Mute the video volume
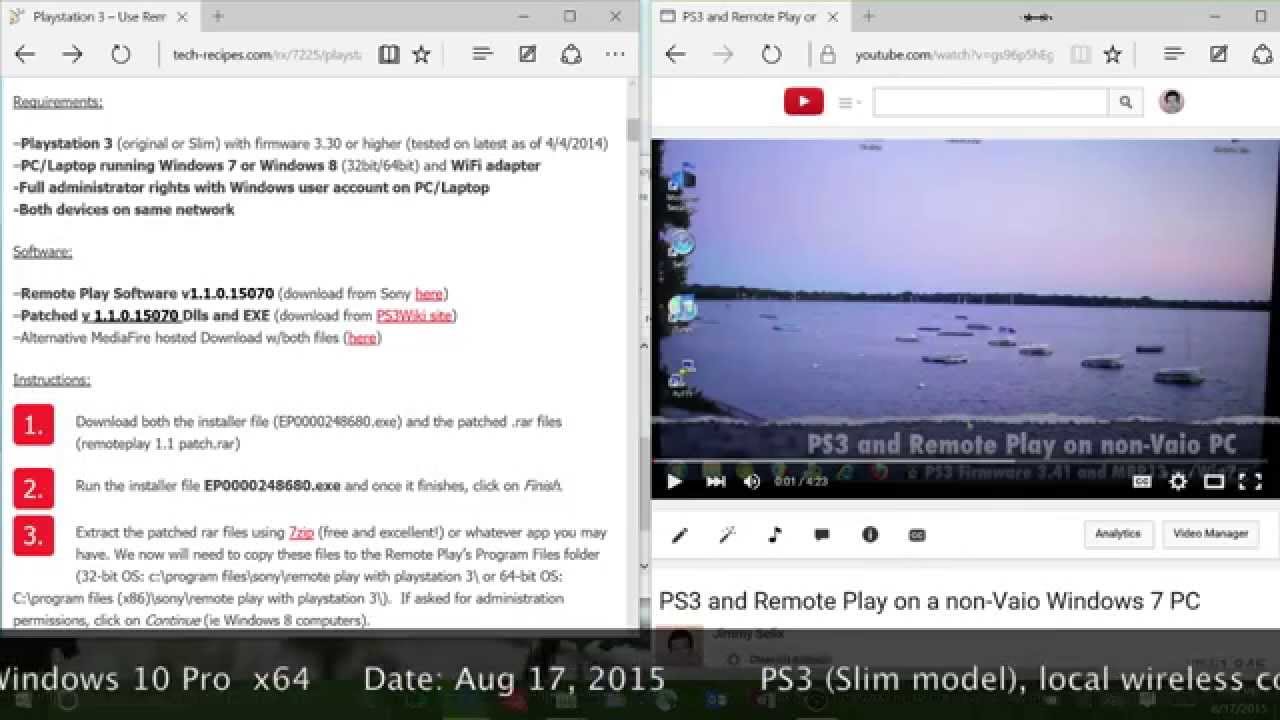The height and width of the screenshot is (720, 1280). pos(752,481)
